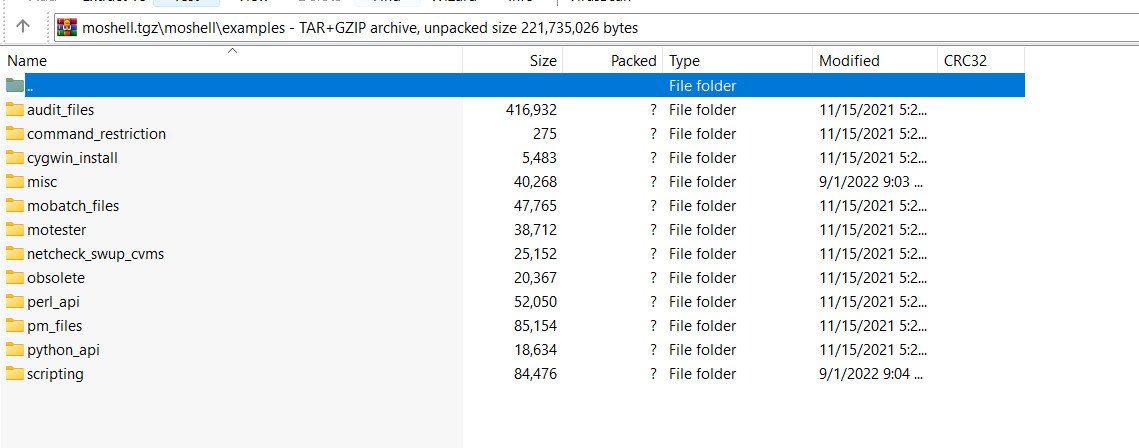Click the archive path address field
Viewport: 1139px width, 448px height.
pyautogui.click(x=596, y=28)
